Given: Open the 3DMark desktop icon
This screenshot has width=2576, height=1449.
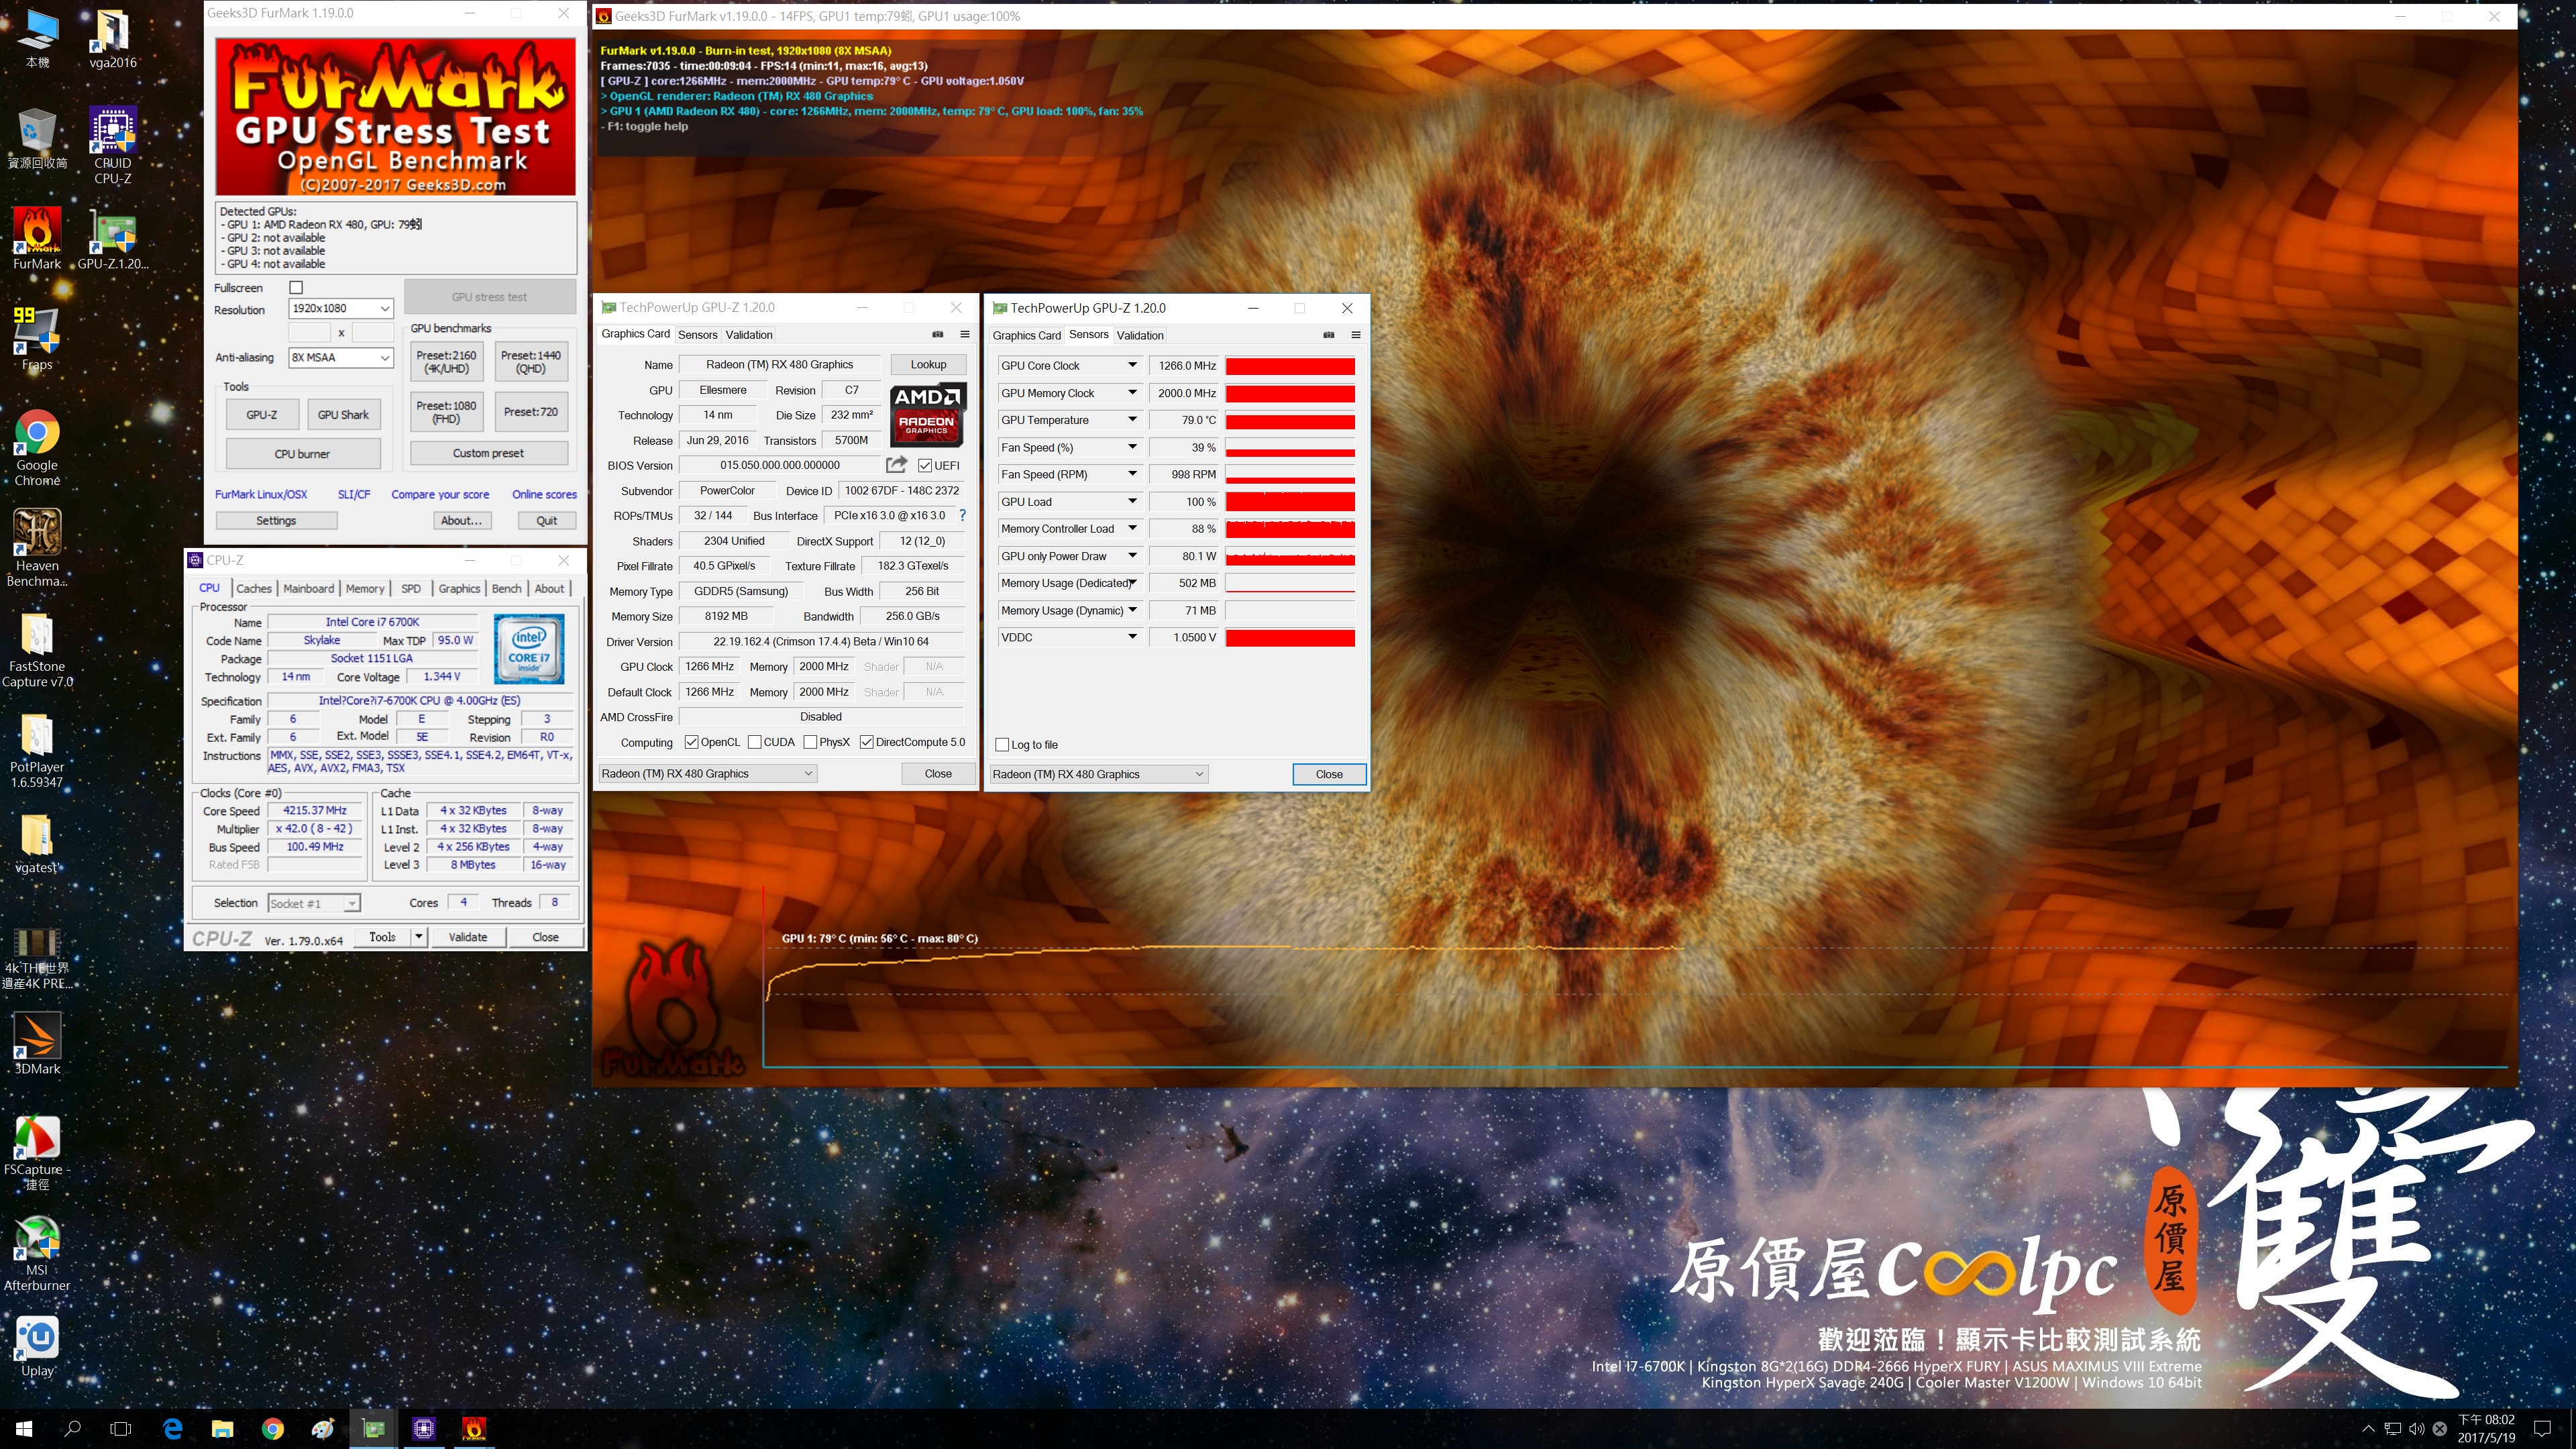Looking at the screenshot, I should coord(37,1043).
